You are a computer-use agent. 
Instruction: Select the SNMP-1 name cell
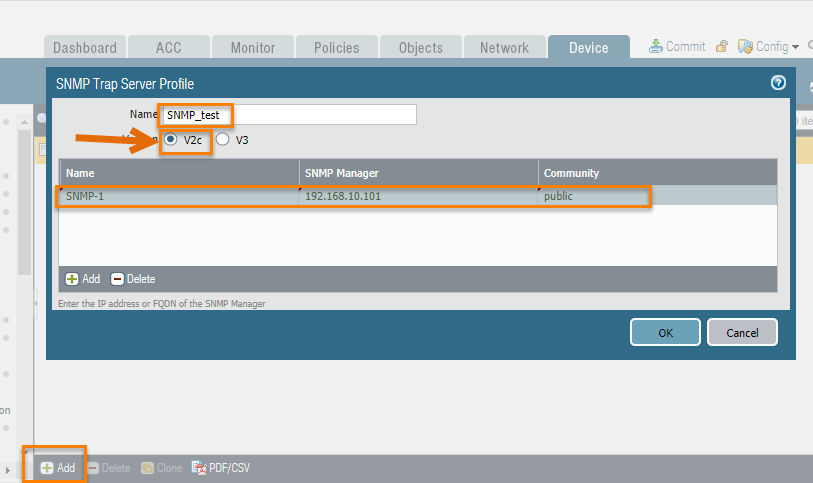[x=179, y=196]
